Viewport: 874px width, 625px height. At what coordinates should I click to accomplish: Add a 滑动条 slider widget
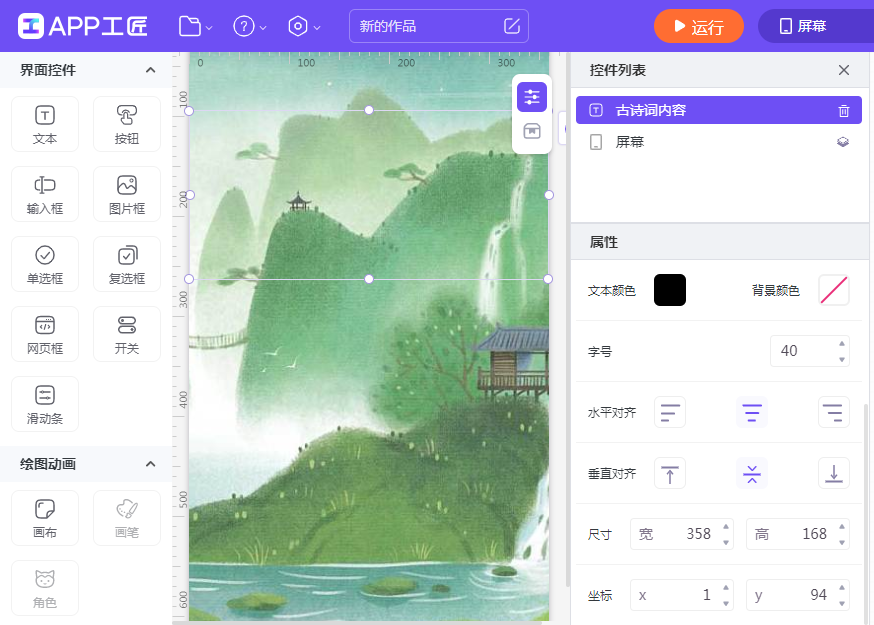coord(45,404)
